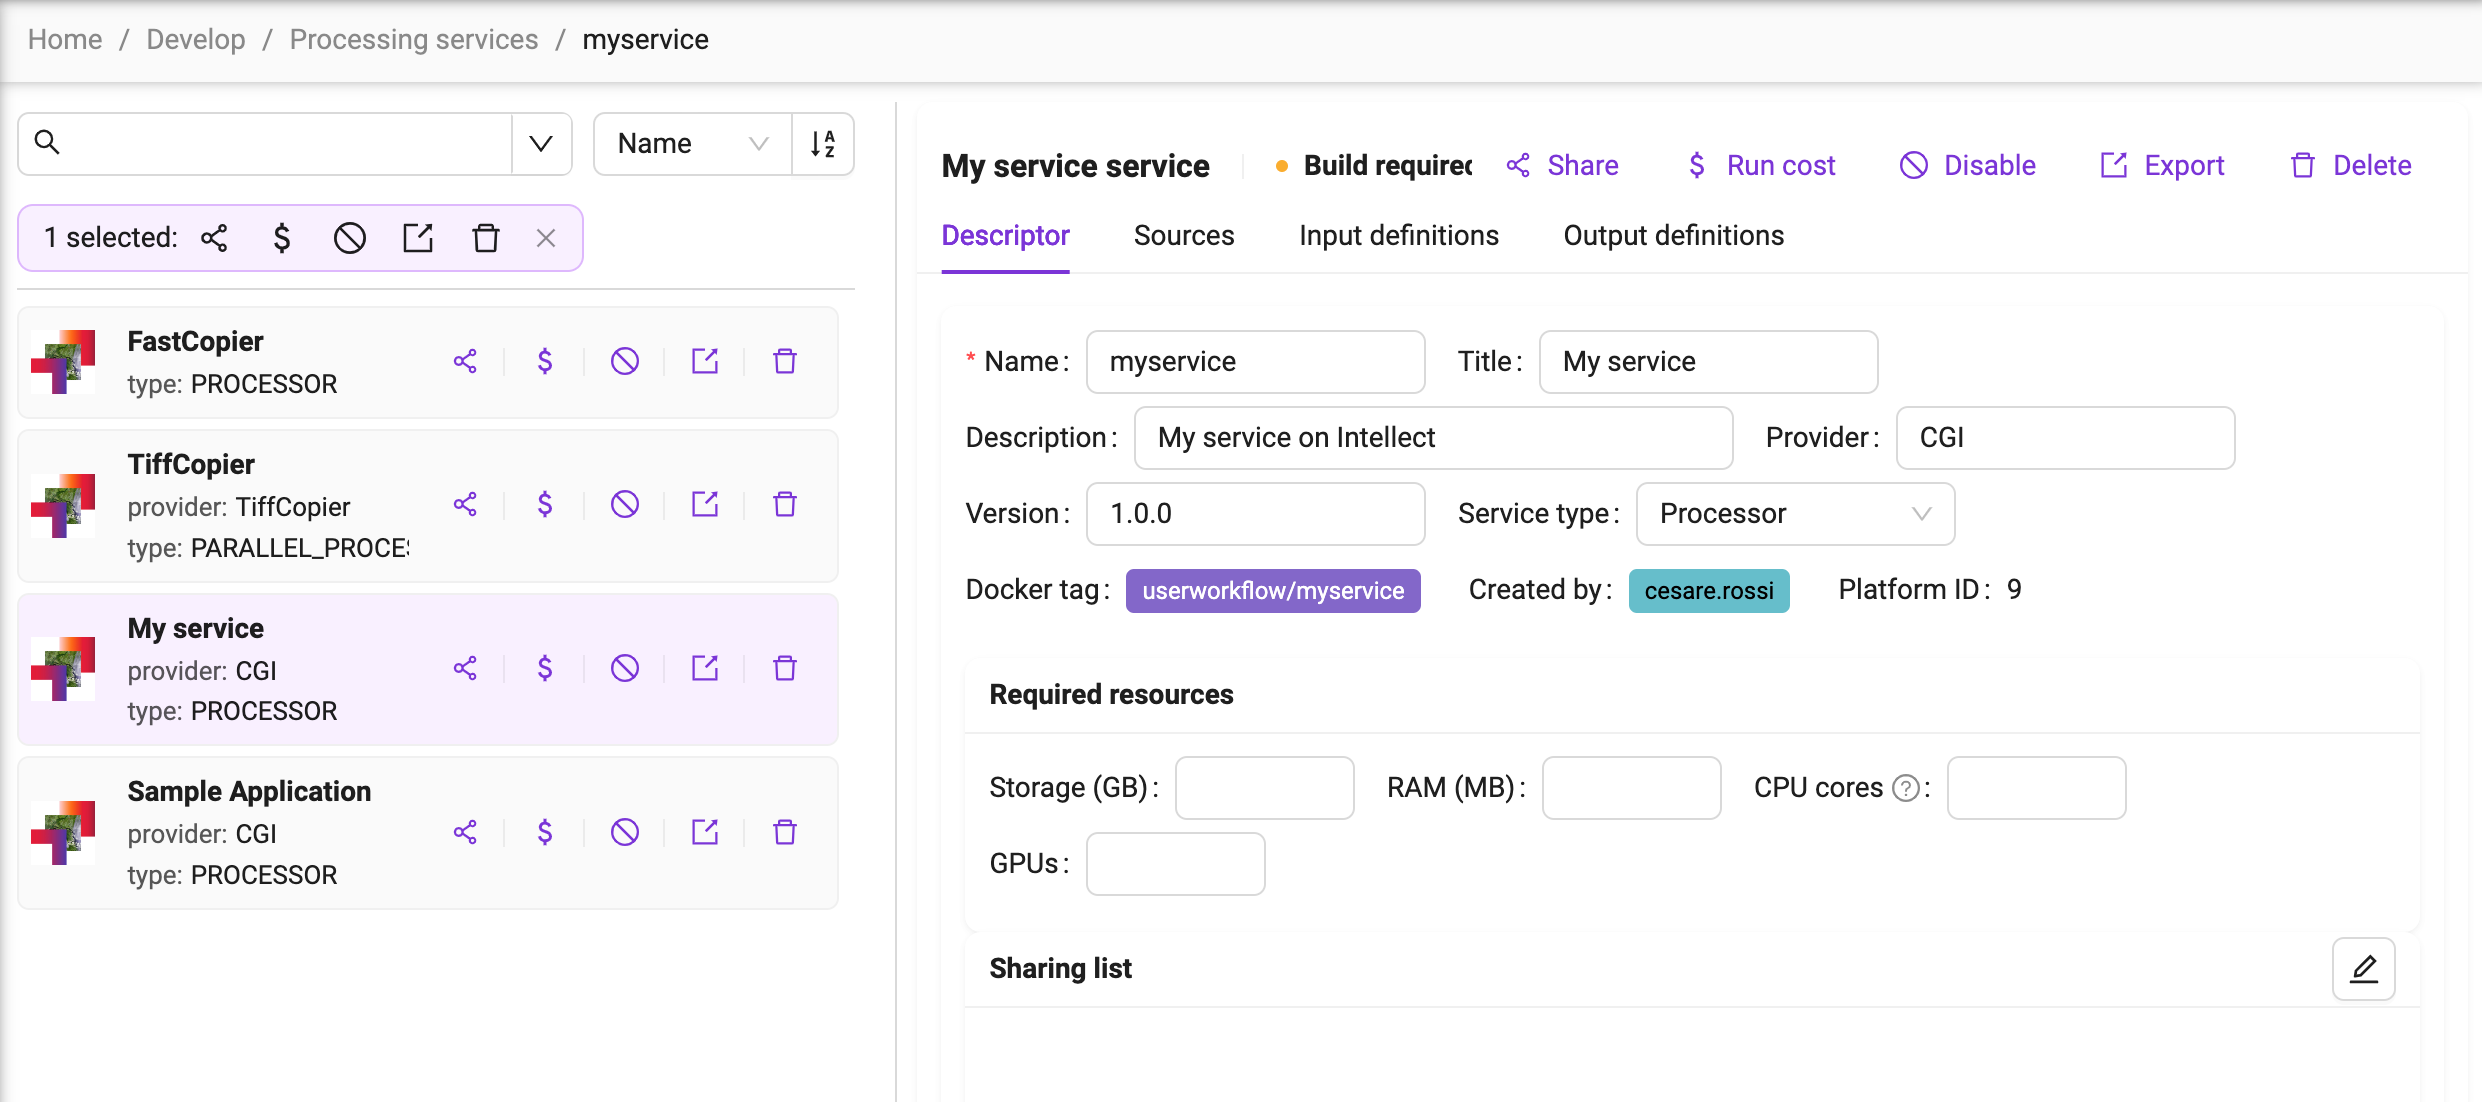
Task: Click the RAM (MB) input field
Action: [1631, 788]
